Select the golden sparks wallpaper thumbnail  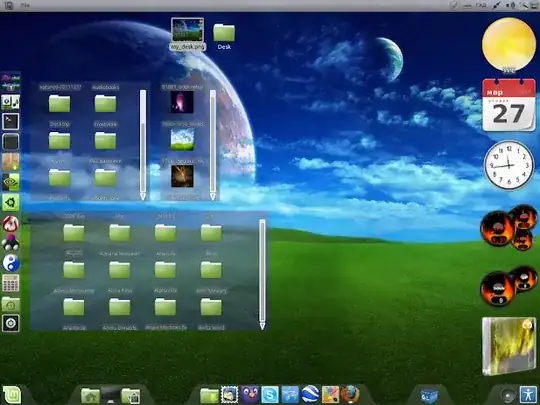[x=182, y=176]
